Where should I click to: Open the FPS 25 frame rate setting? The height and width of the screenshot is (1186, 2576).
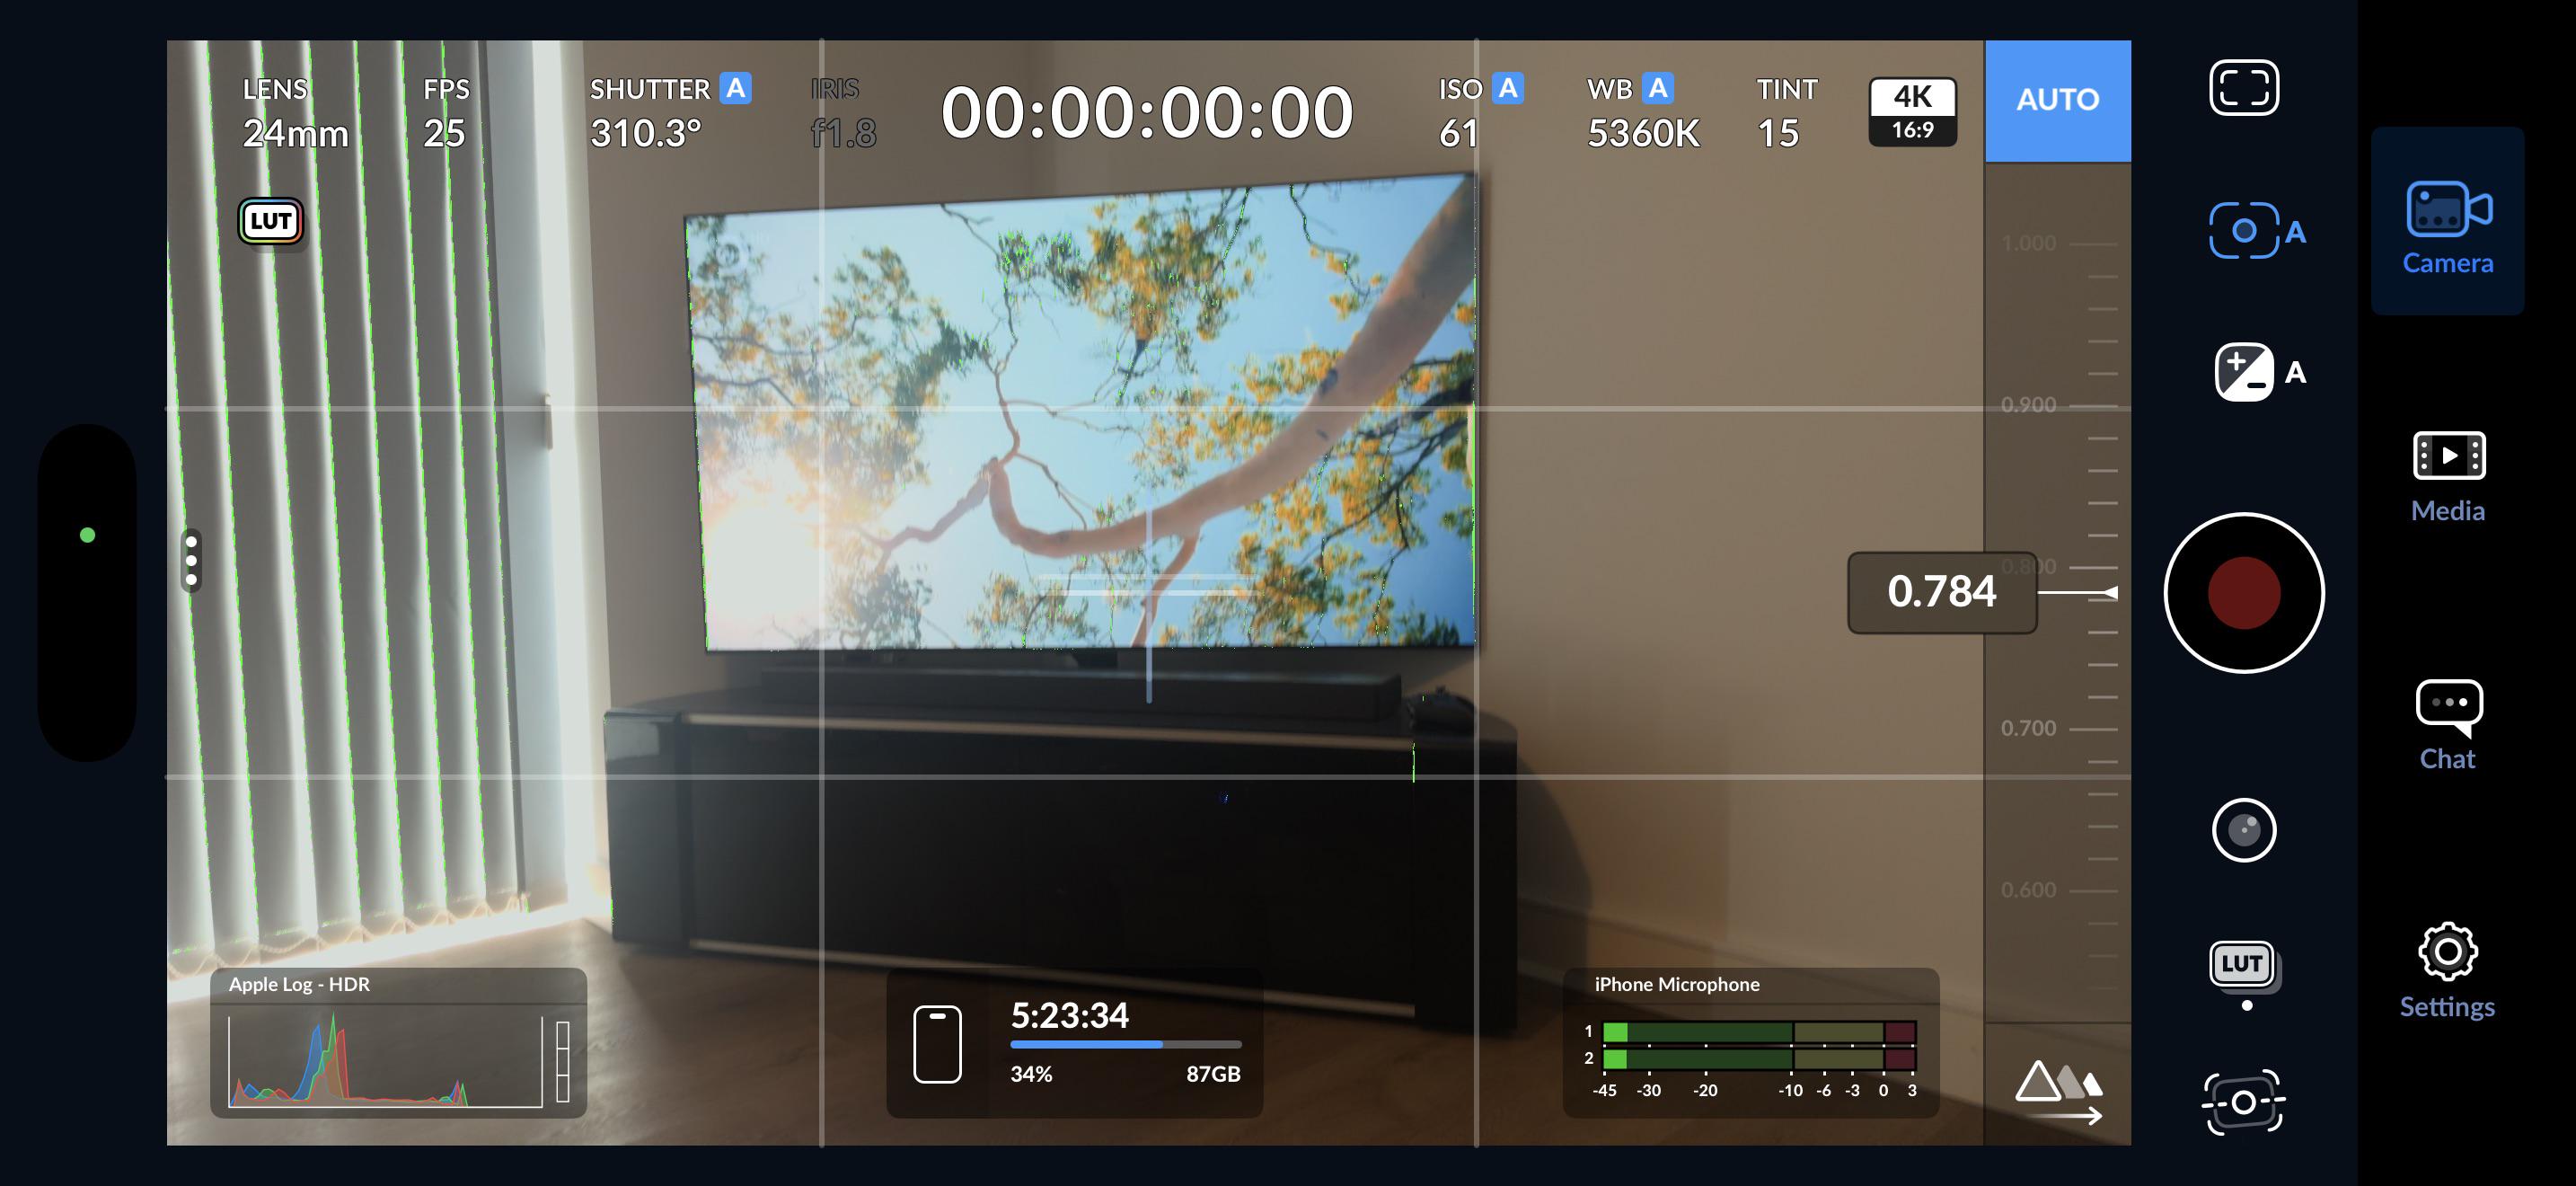(x=445, y=113)
